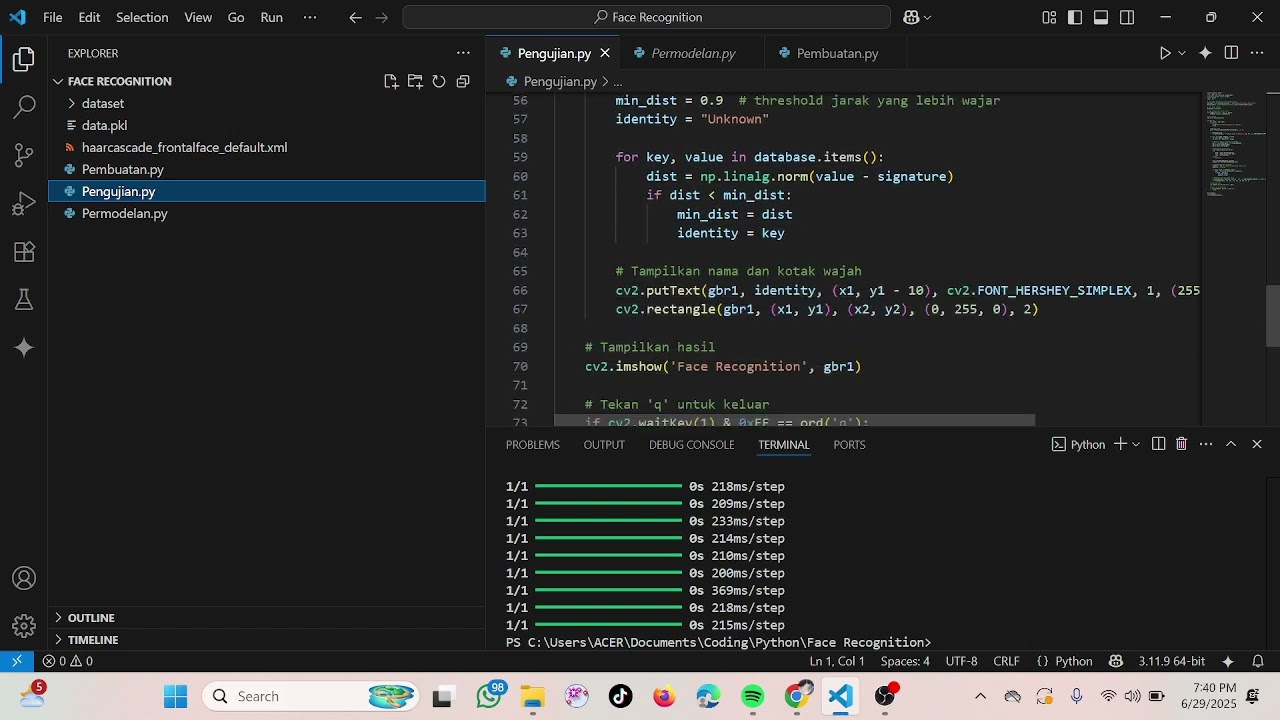1280x720 pixels.
Task: Toggle the primary side bar visibility
Action: (x=1075, y=17)
